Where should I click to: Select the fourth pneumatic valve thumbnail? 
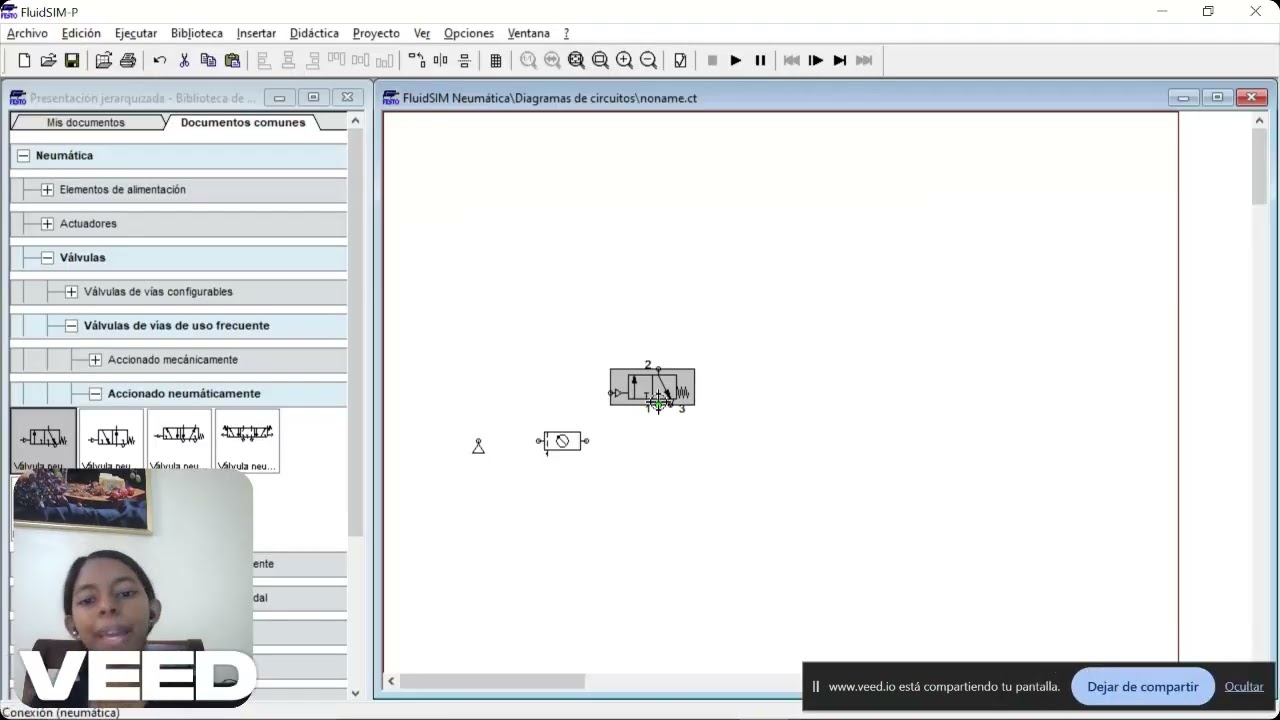247,440
